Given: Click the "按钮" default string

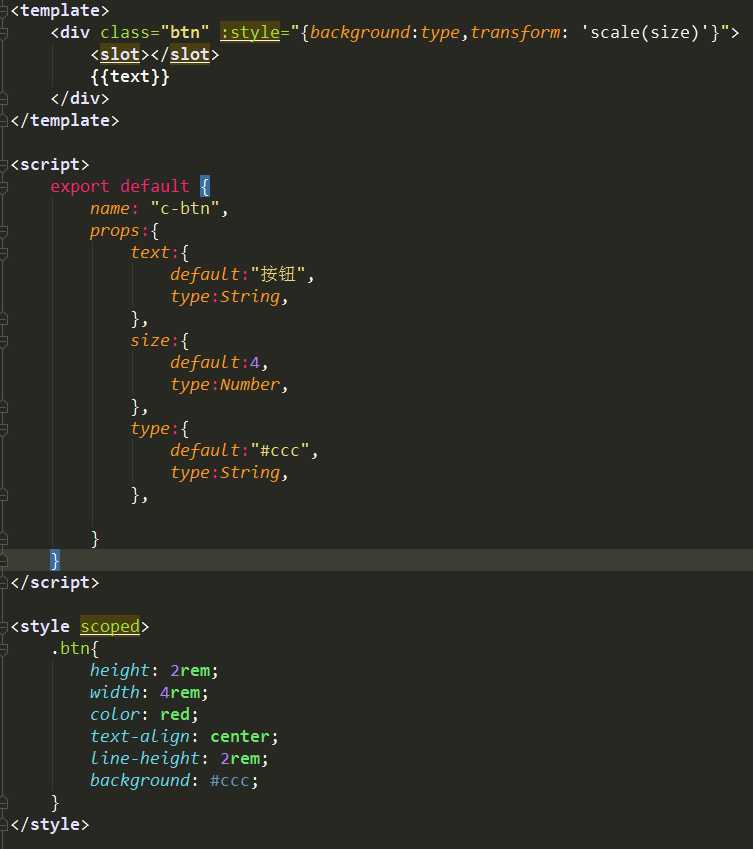Looking at the screenshot, I should point(278,275).
